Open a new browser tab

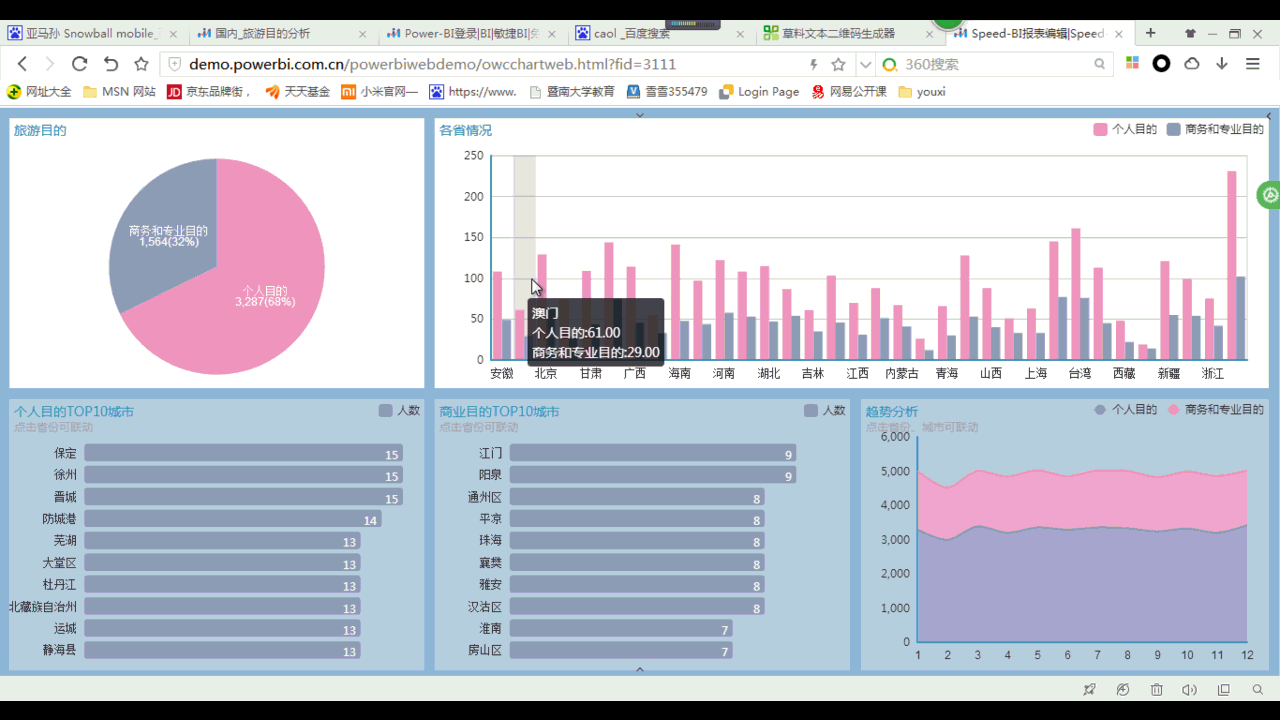(1150, 33)
